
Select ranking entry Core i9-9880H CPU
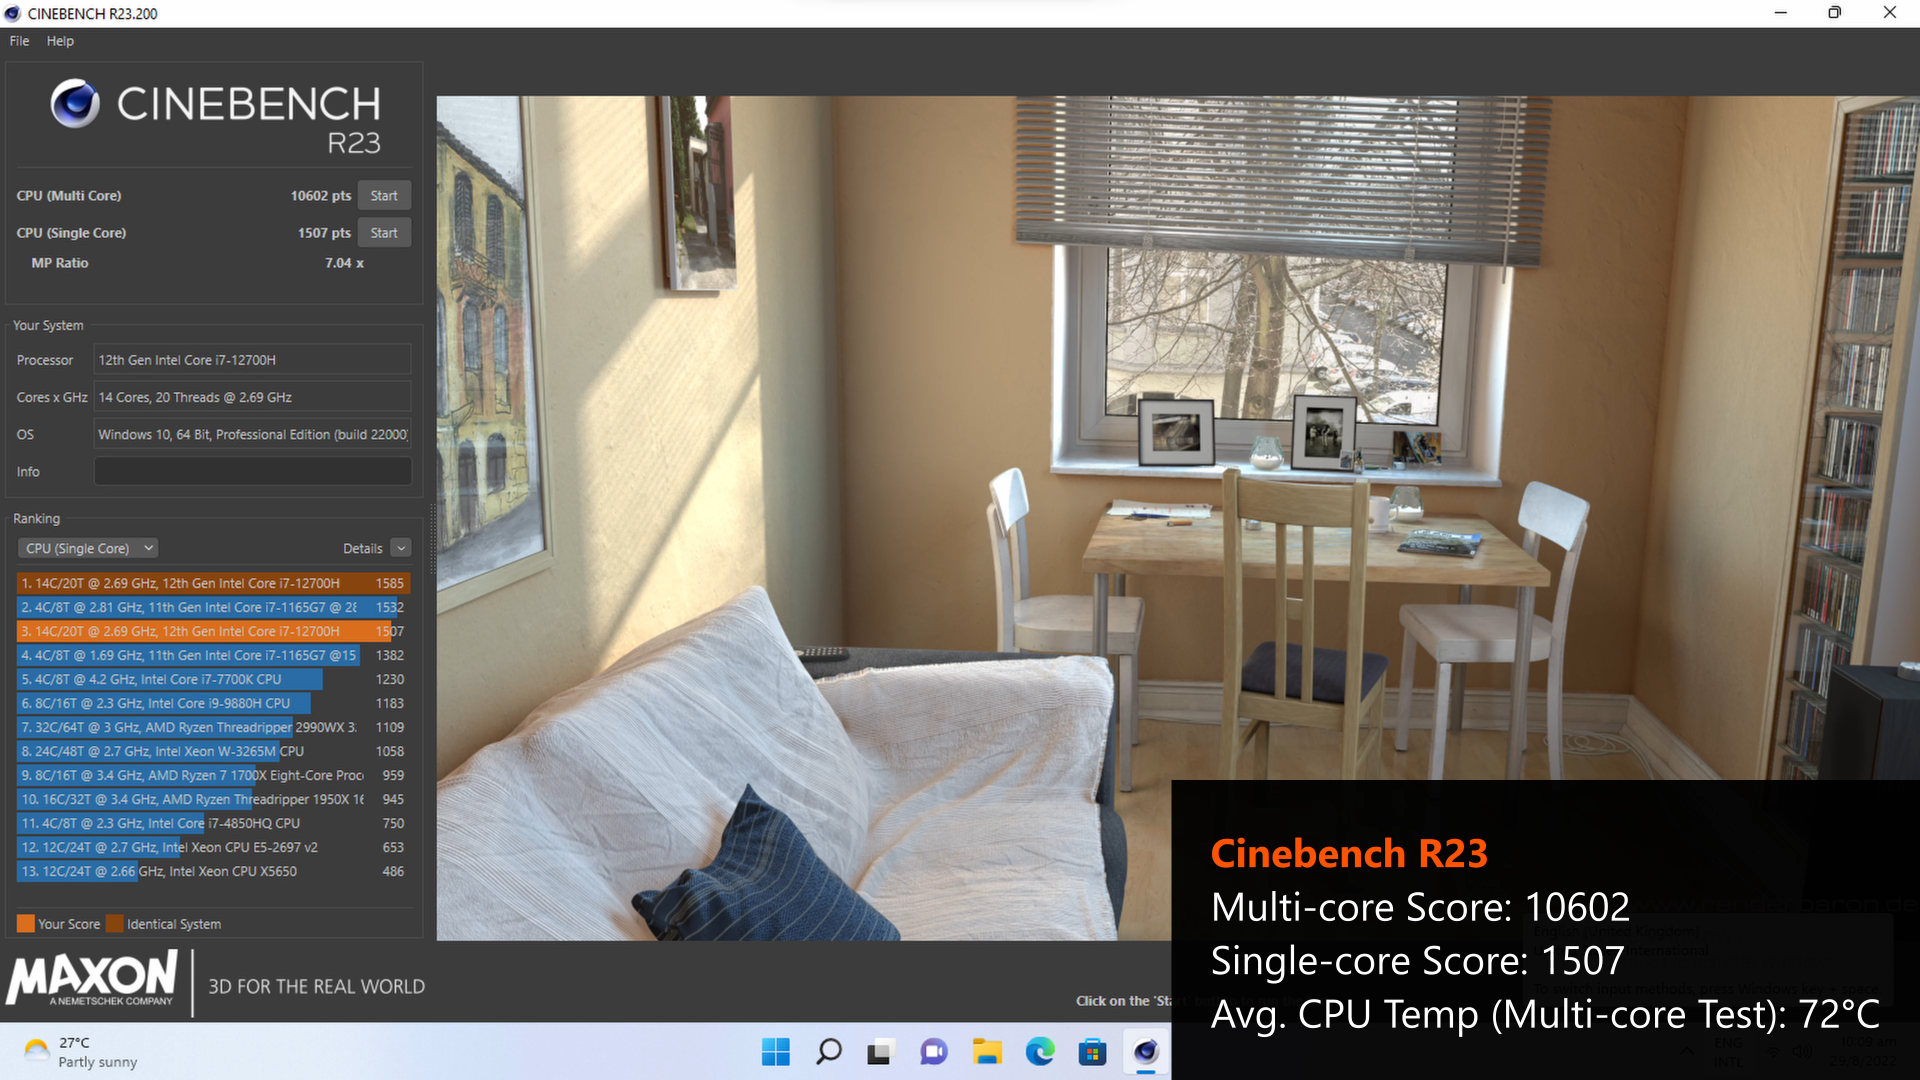click(x=213, y=703)
